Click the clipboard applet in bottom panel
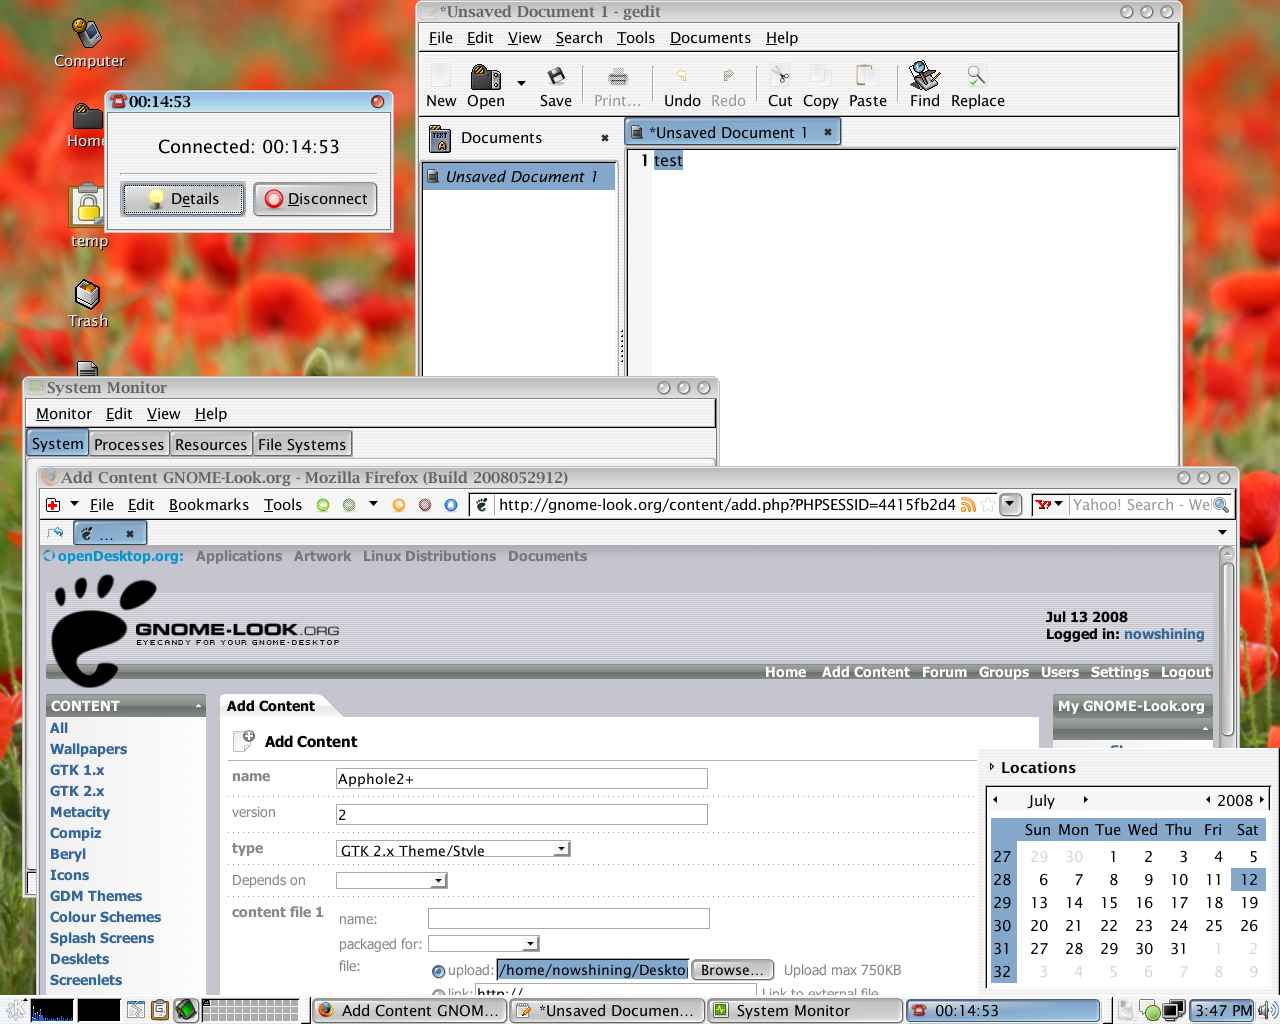 pyautogui.click(x=159, y=1010)
